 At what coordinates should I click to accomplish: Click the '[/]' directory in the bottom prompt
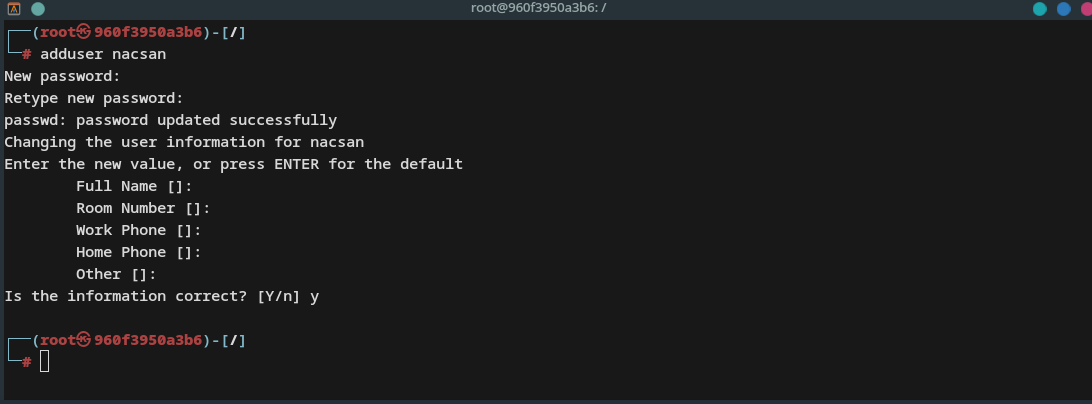(233, 340)
